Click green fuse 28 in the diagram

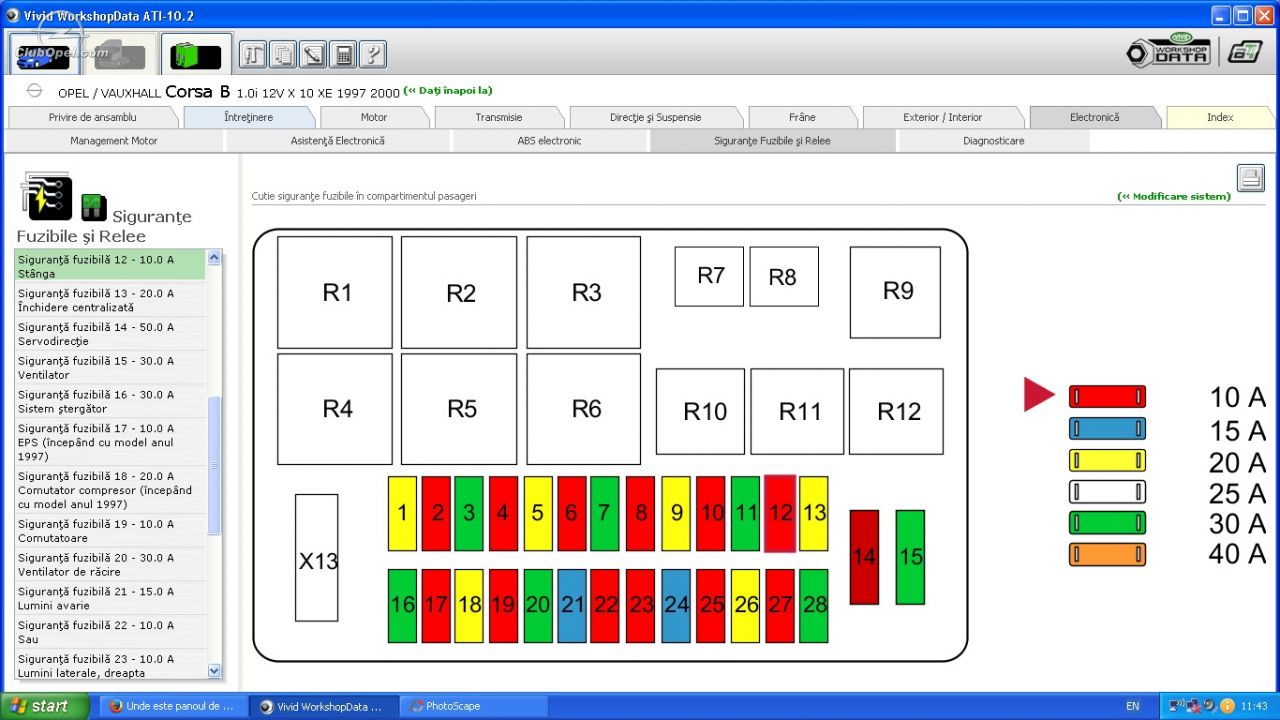[814, 606]
